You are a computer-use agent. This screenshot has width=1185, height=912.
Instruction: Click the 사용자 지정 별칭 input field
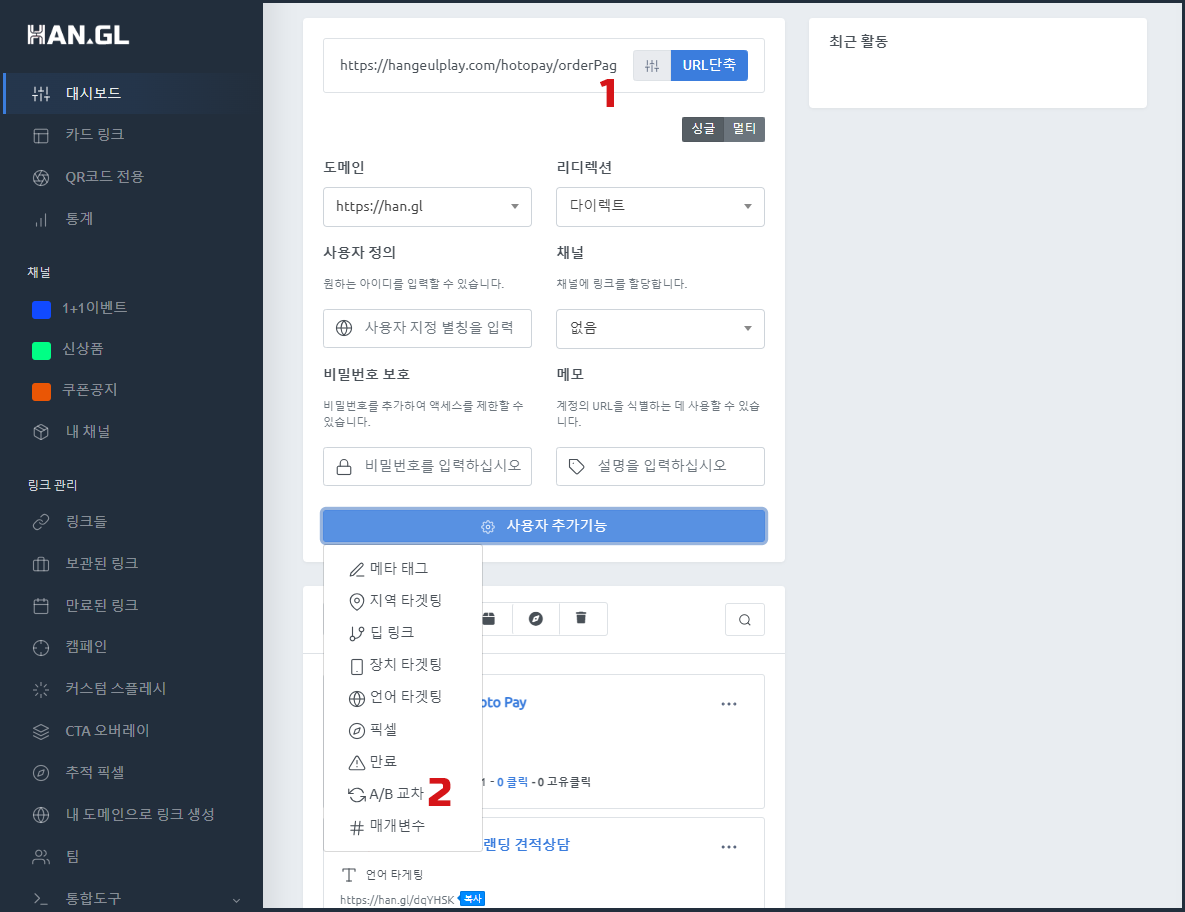coord(427,329)
